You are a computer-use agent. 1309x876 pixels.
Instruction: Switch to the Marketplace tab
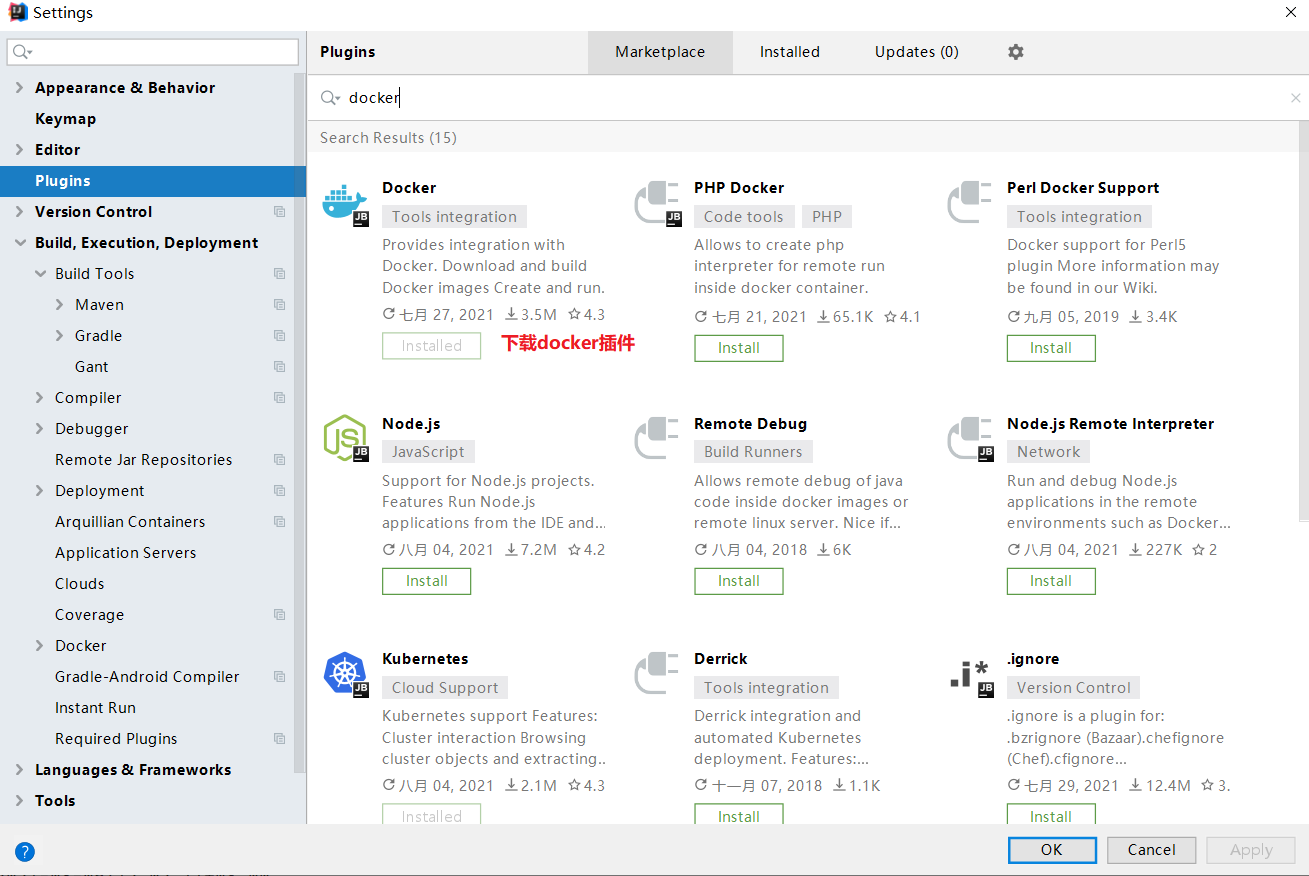(x=660, y=52)
